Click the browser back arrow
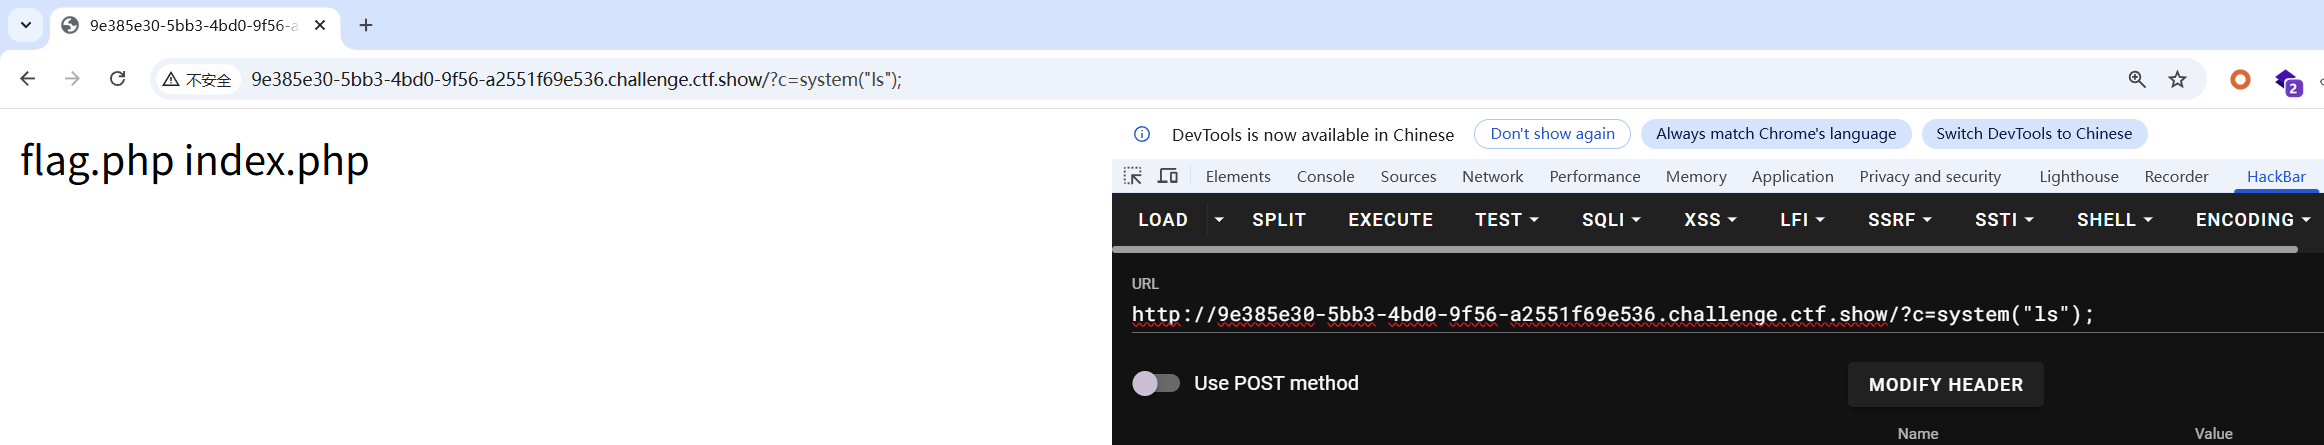This screenshot has height=445, width=2324. [x=28, y=79]
